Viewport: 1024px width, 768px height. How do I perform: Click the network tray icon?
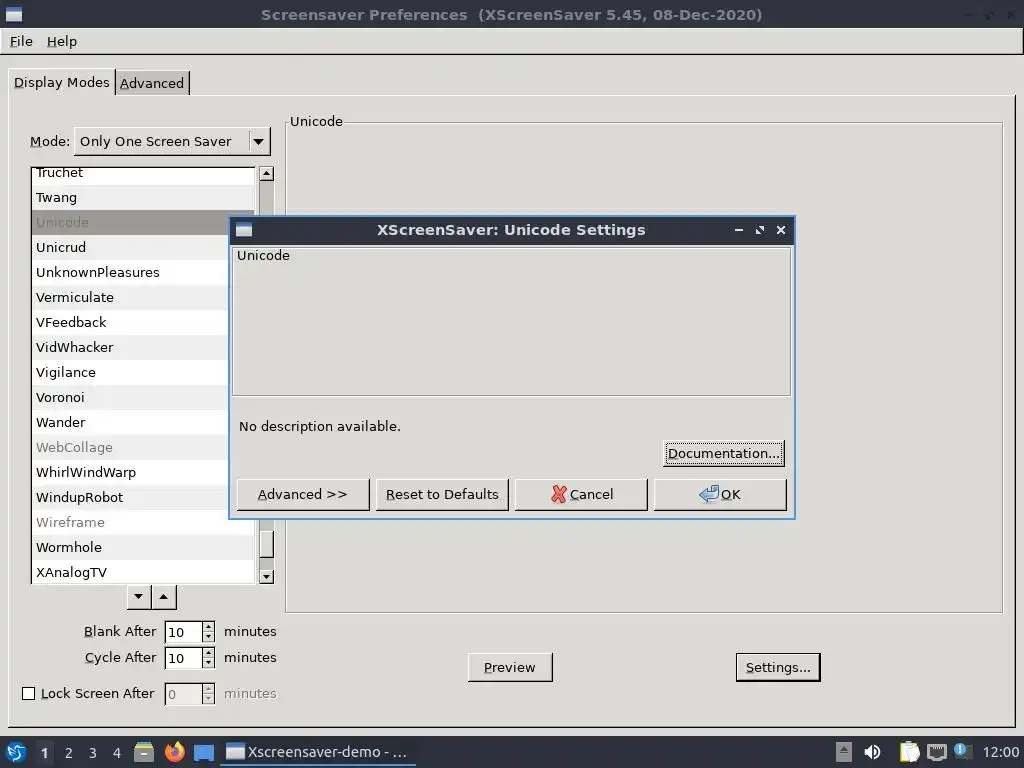point(936,752)
